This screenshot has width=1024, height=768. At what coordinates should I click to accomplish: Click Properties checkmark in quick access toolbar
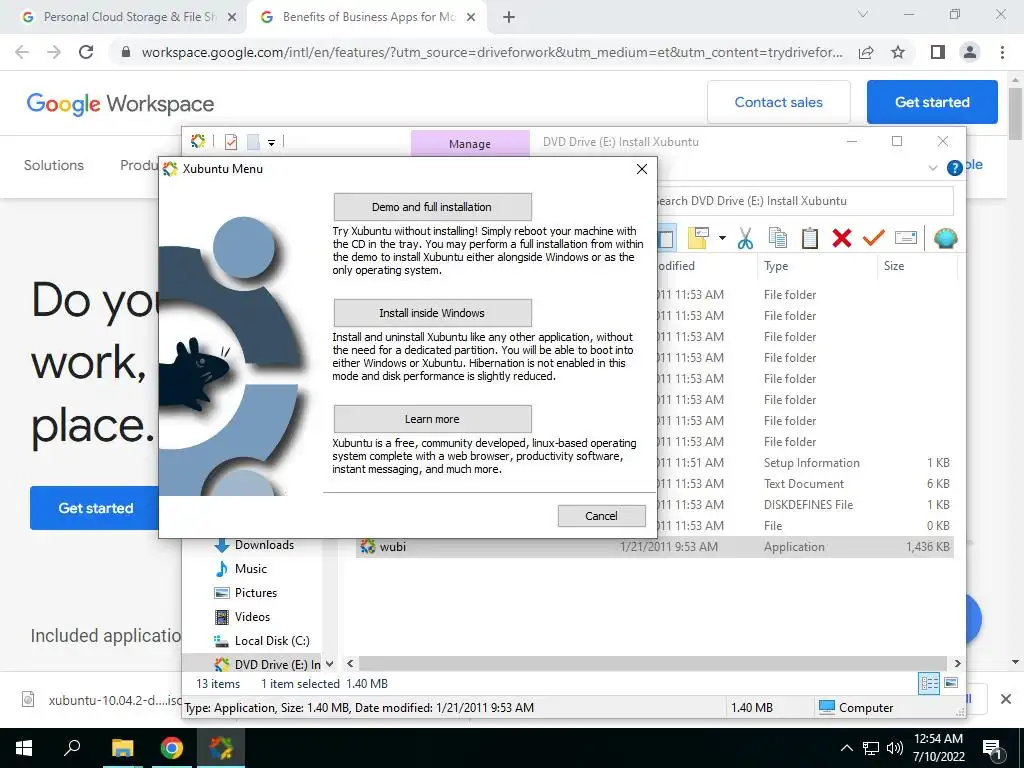231,142
